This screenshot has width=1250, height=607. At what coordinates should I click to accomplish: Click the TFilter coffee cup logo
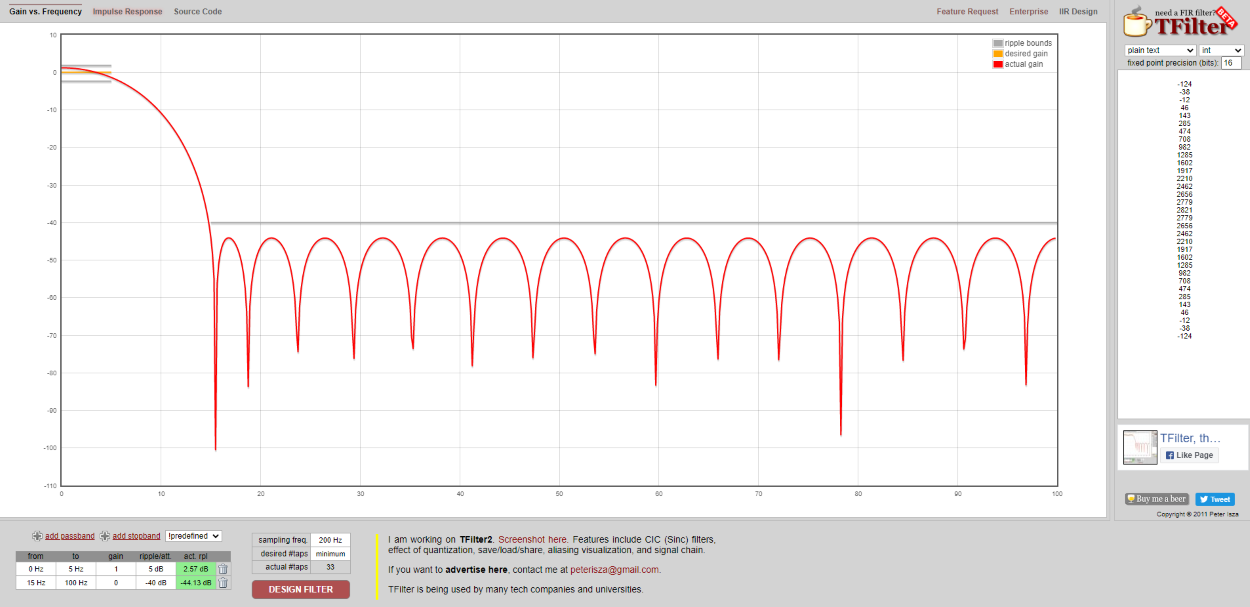tap(1134, 23)
